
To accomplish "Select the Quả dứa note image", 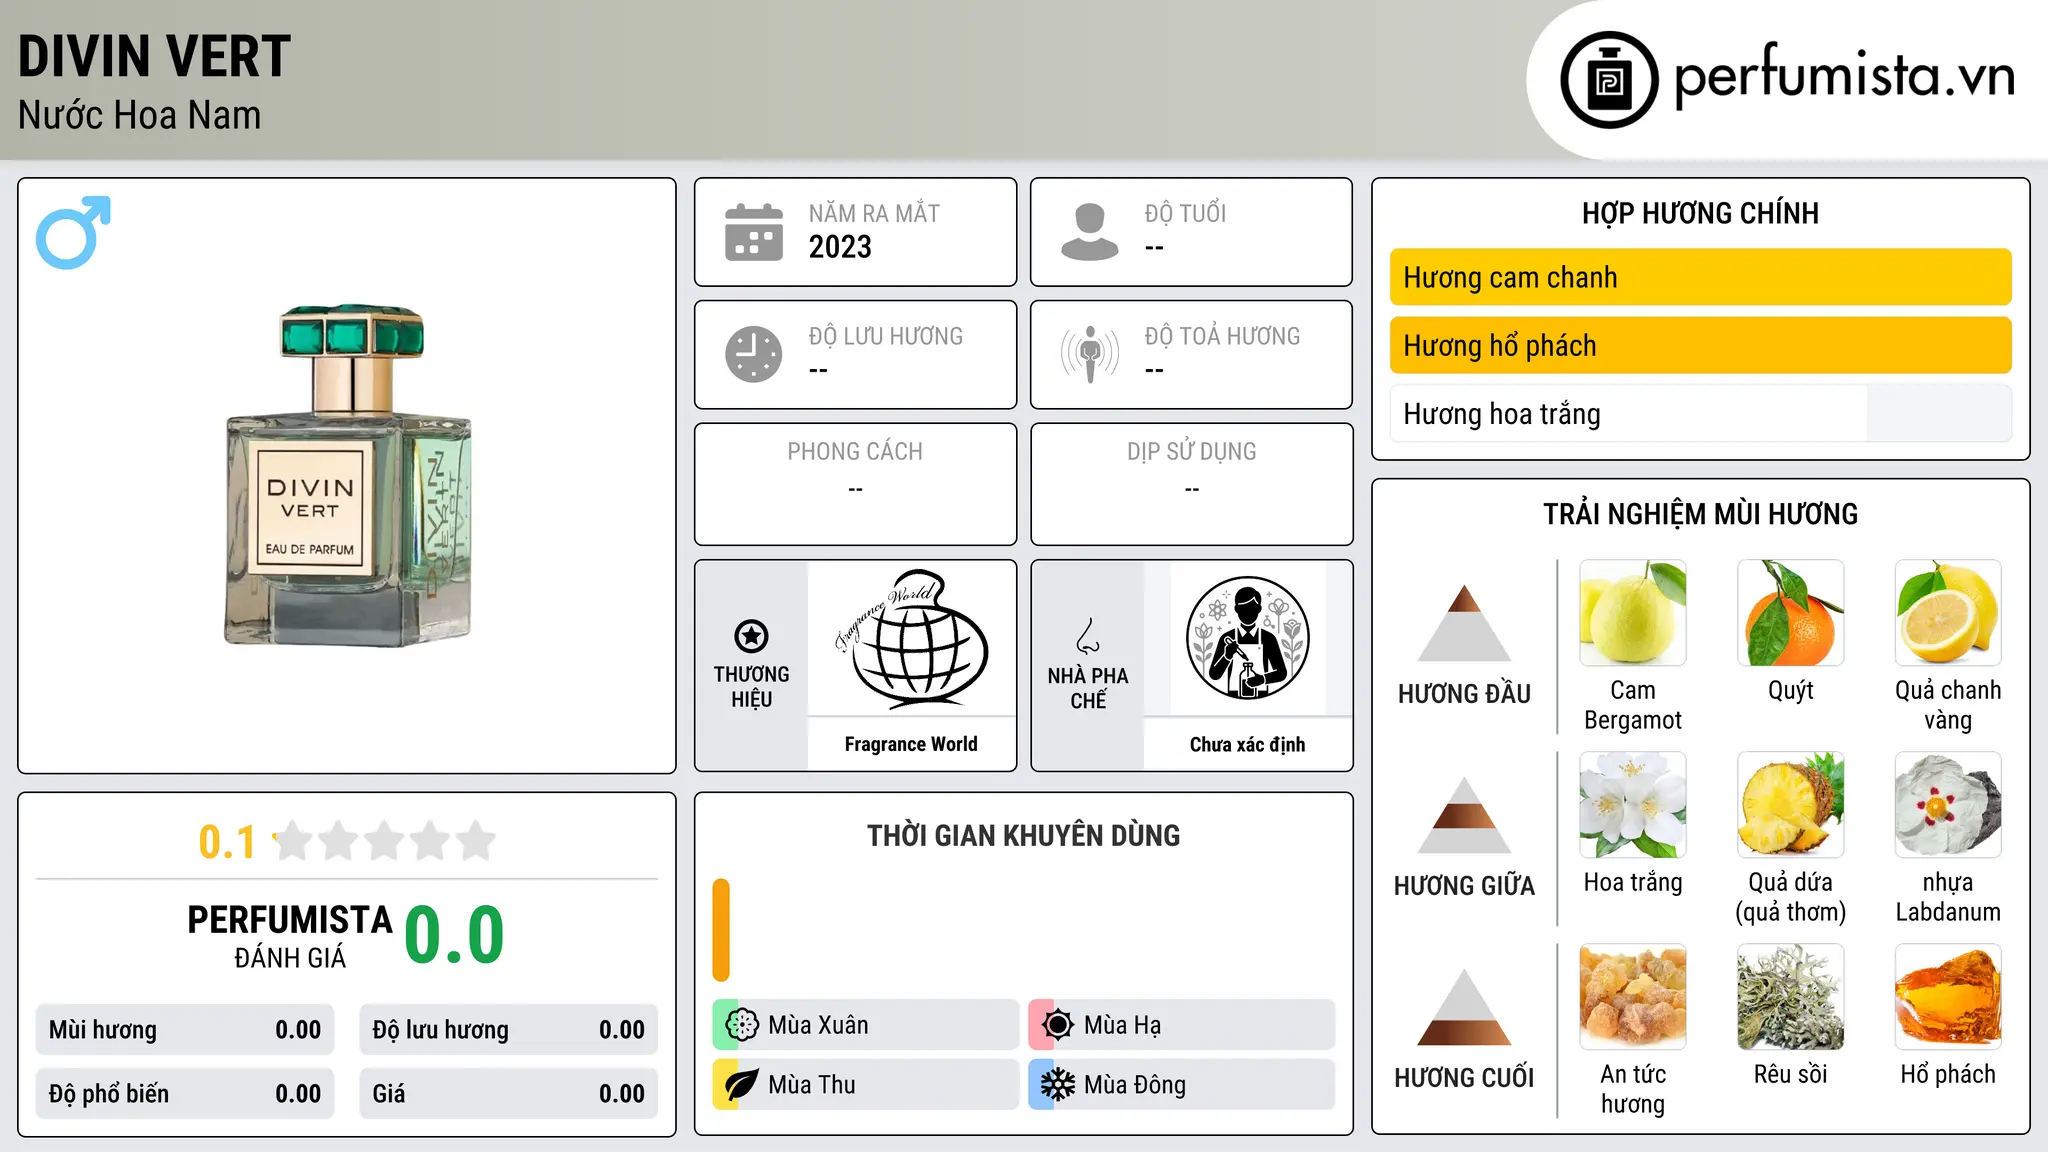I will (1791, 805).
